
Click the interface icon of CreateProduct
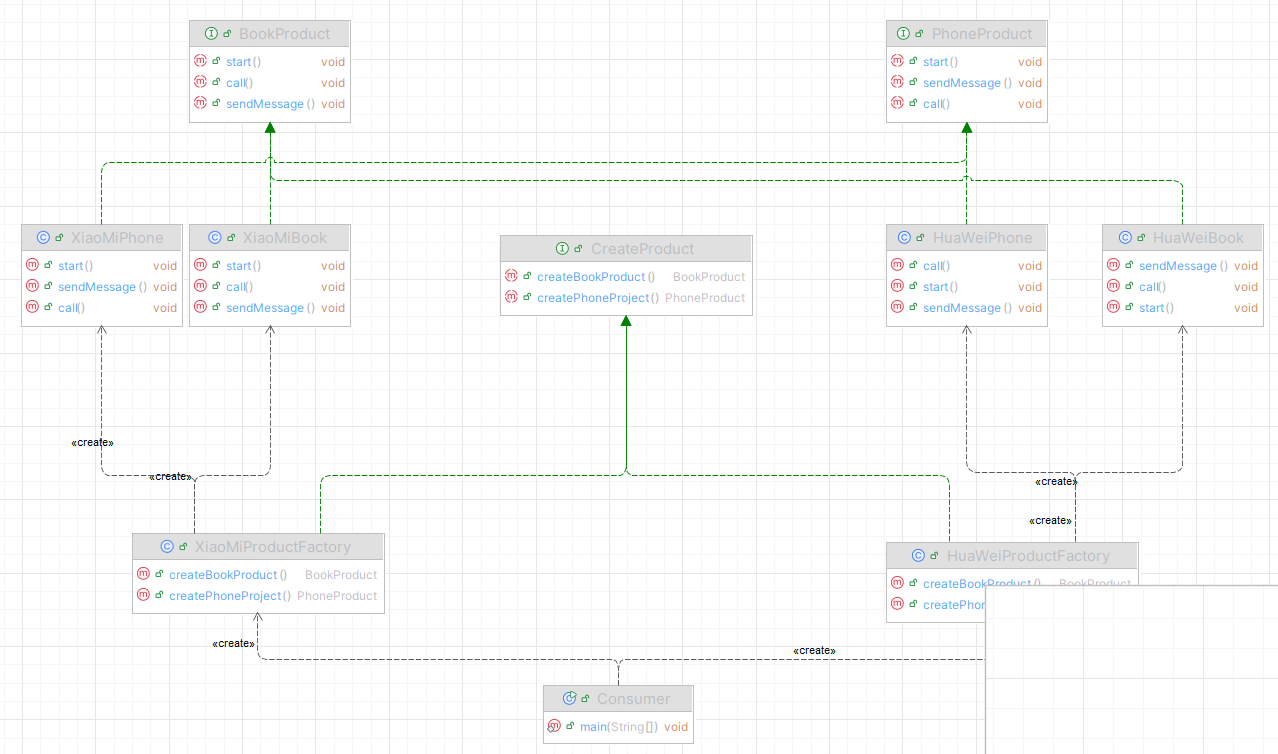pyautogui.click(x=563, y=249)
